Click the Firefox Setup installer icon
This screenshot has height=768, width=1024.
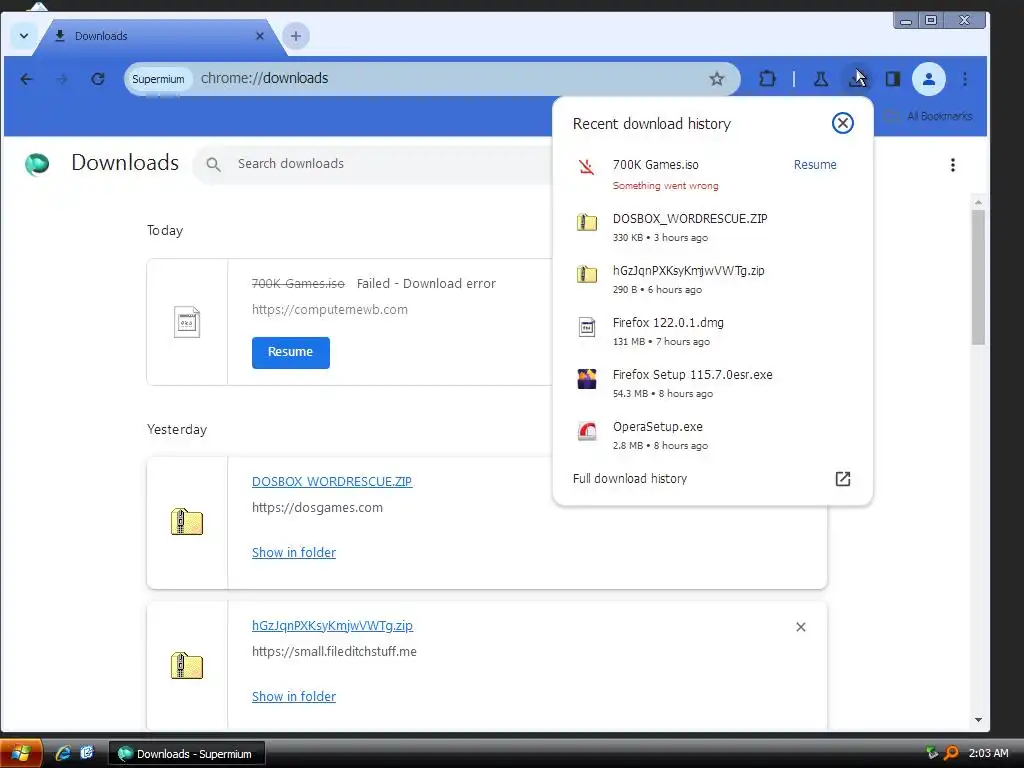pos(586,379)
